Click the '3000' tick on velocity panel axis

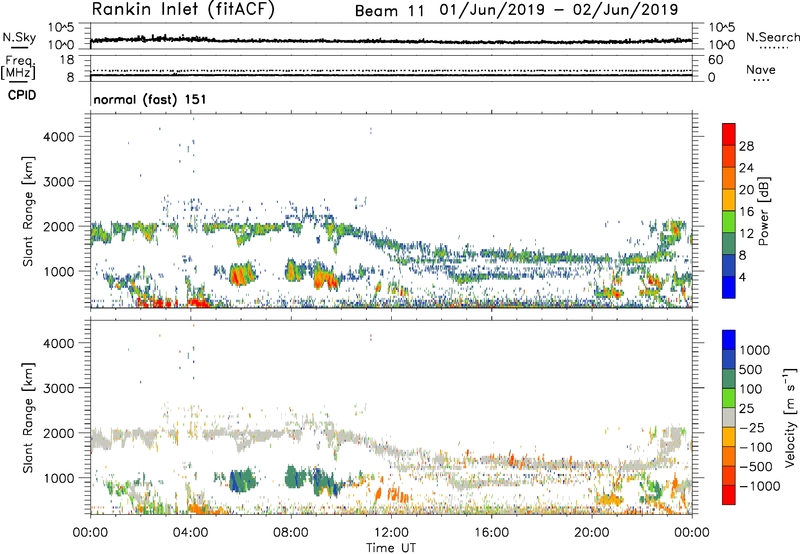click(59, 388)
